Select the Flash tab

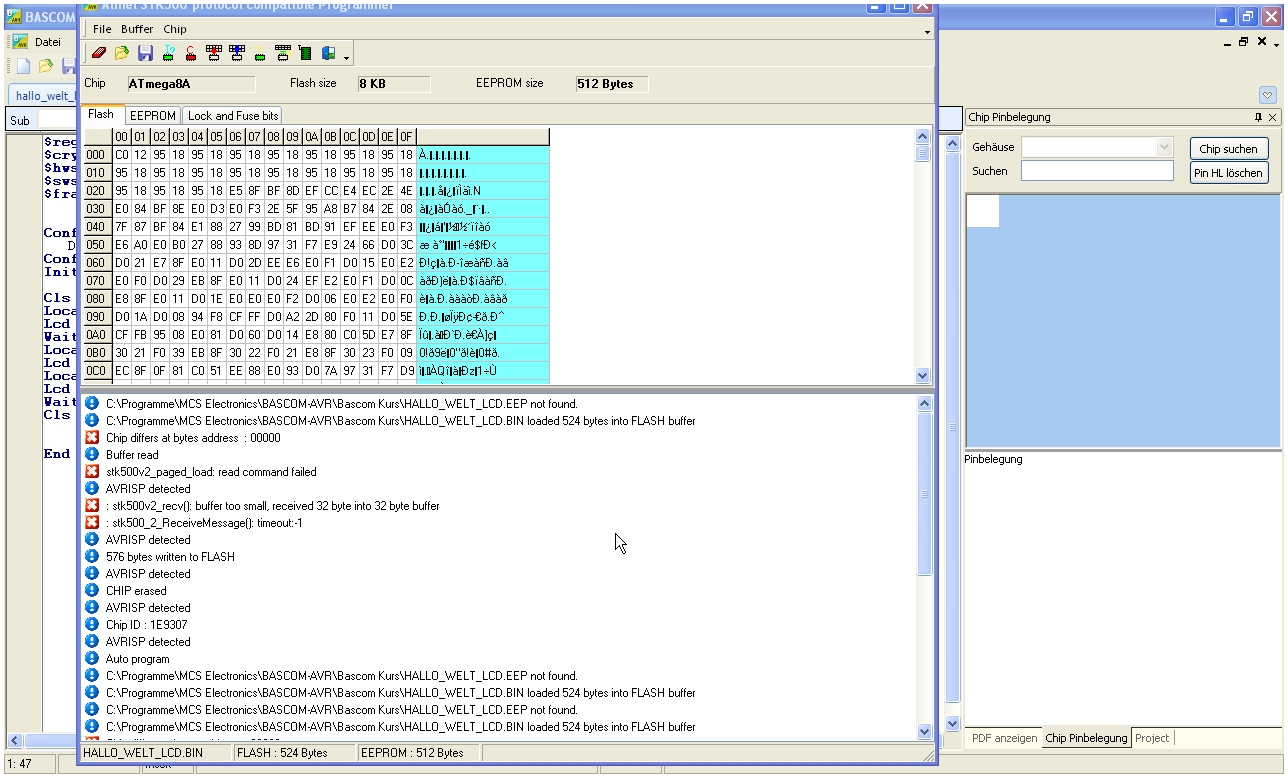[101, 115]
